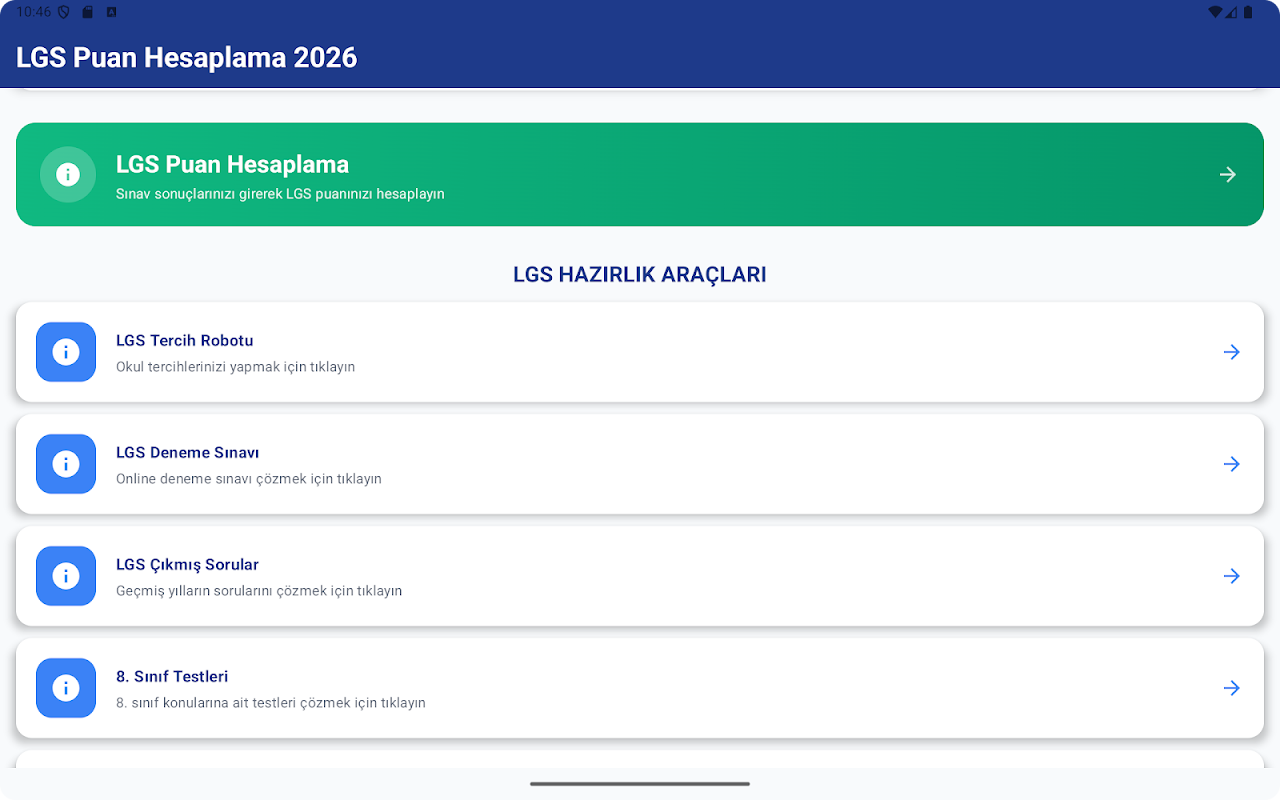
Task: Tap the arrow on the LGS Tercih Robotu card
Action: point(1232,352)
